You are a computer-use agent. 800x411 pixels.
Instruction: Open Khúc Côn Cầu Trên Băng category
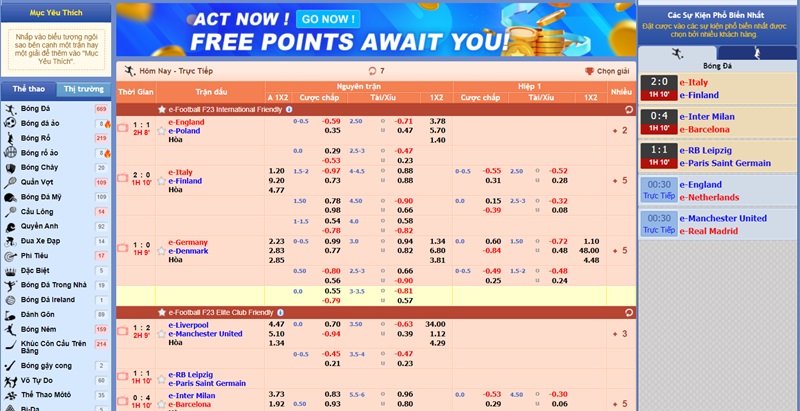pos(55,347)
